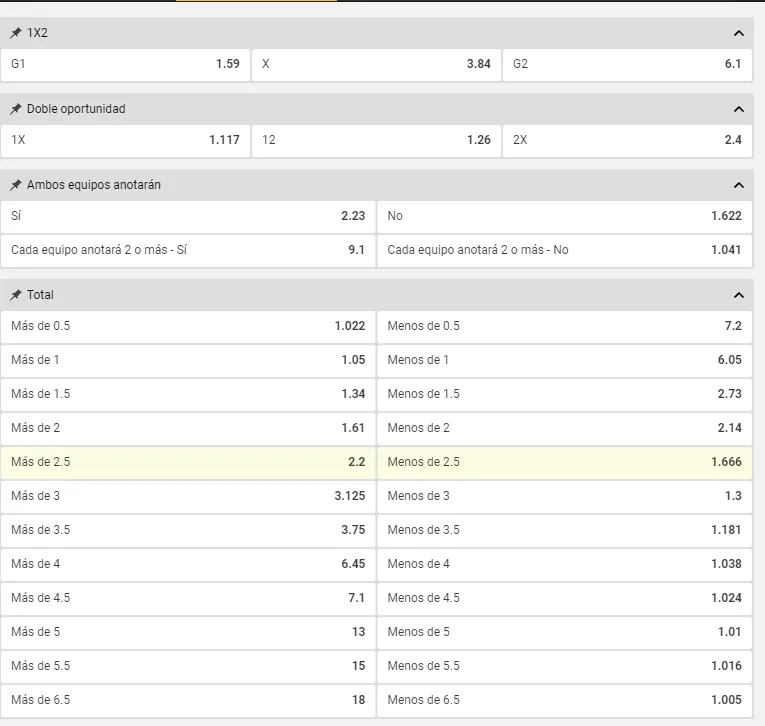Select draw X at 3.84
This screenshot has width=765, height=726.
point(376,64)
